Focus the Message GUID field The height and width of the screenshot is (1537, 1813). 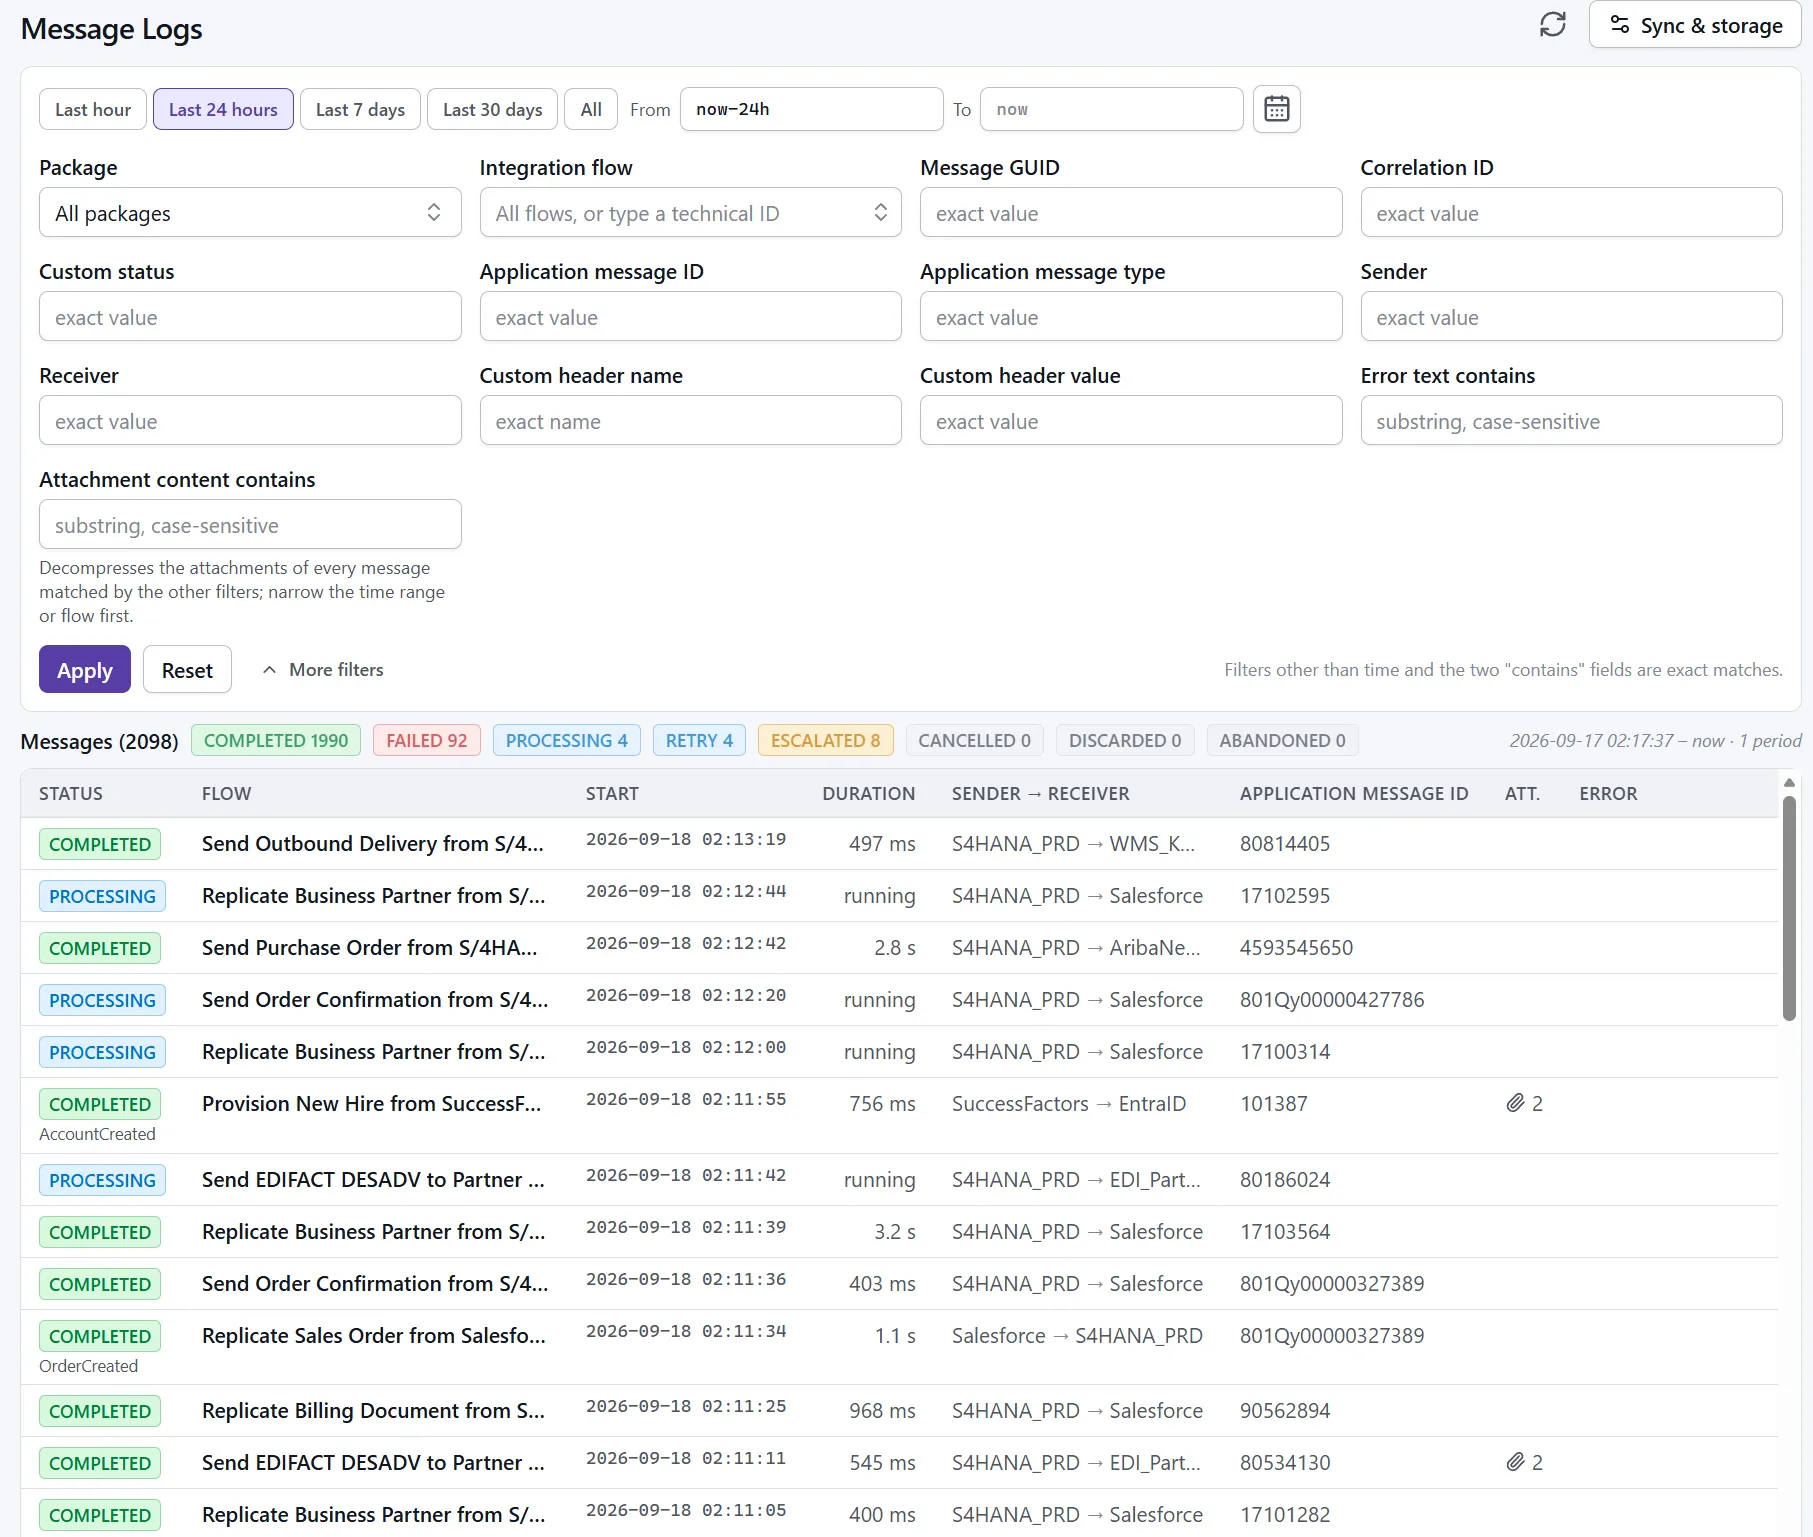pos(1130,213)
